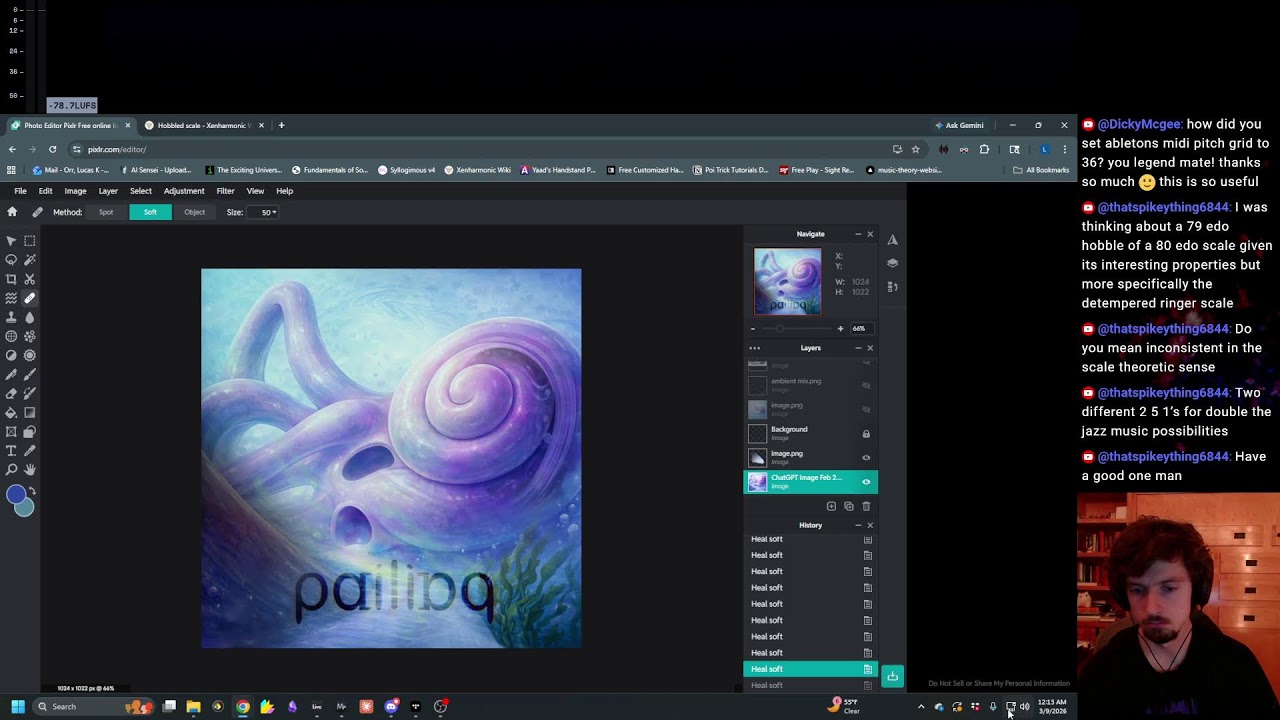
Task: Select the Arrange arrow tool
Action: pyautogui.click(x=11, y=241)
